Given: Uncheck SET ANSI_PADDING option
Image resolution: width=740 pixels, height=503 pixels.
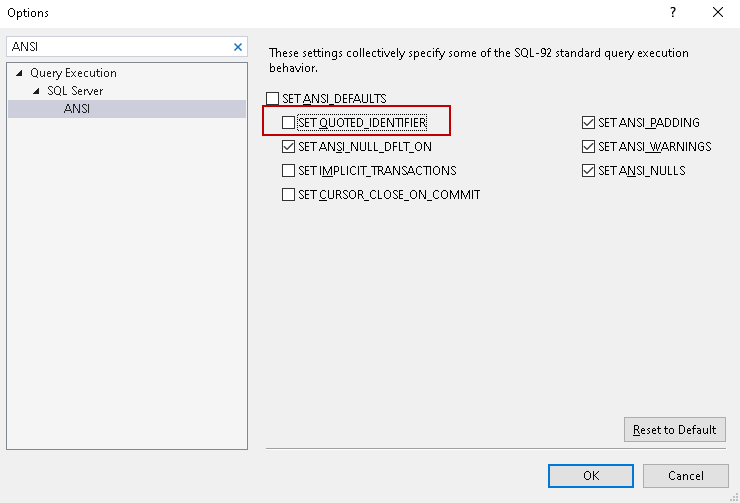Looking at the screenshot, I should coord(589,123).
